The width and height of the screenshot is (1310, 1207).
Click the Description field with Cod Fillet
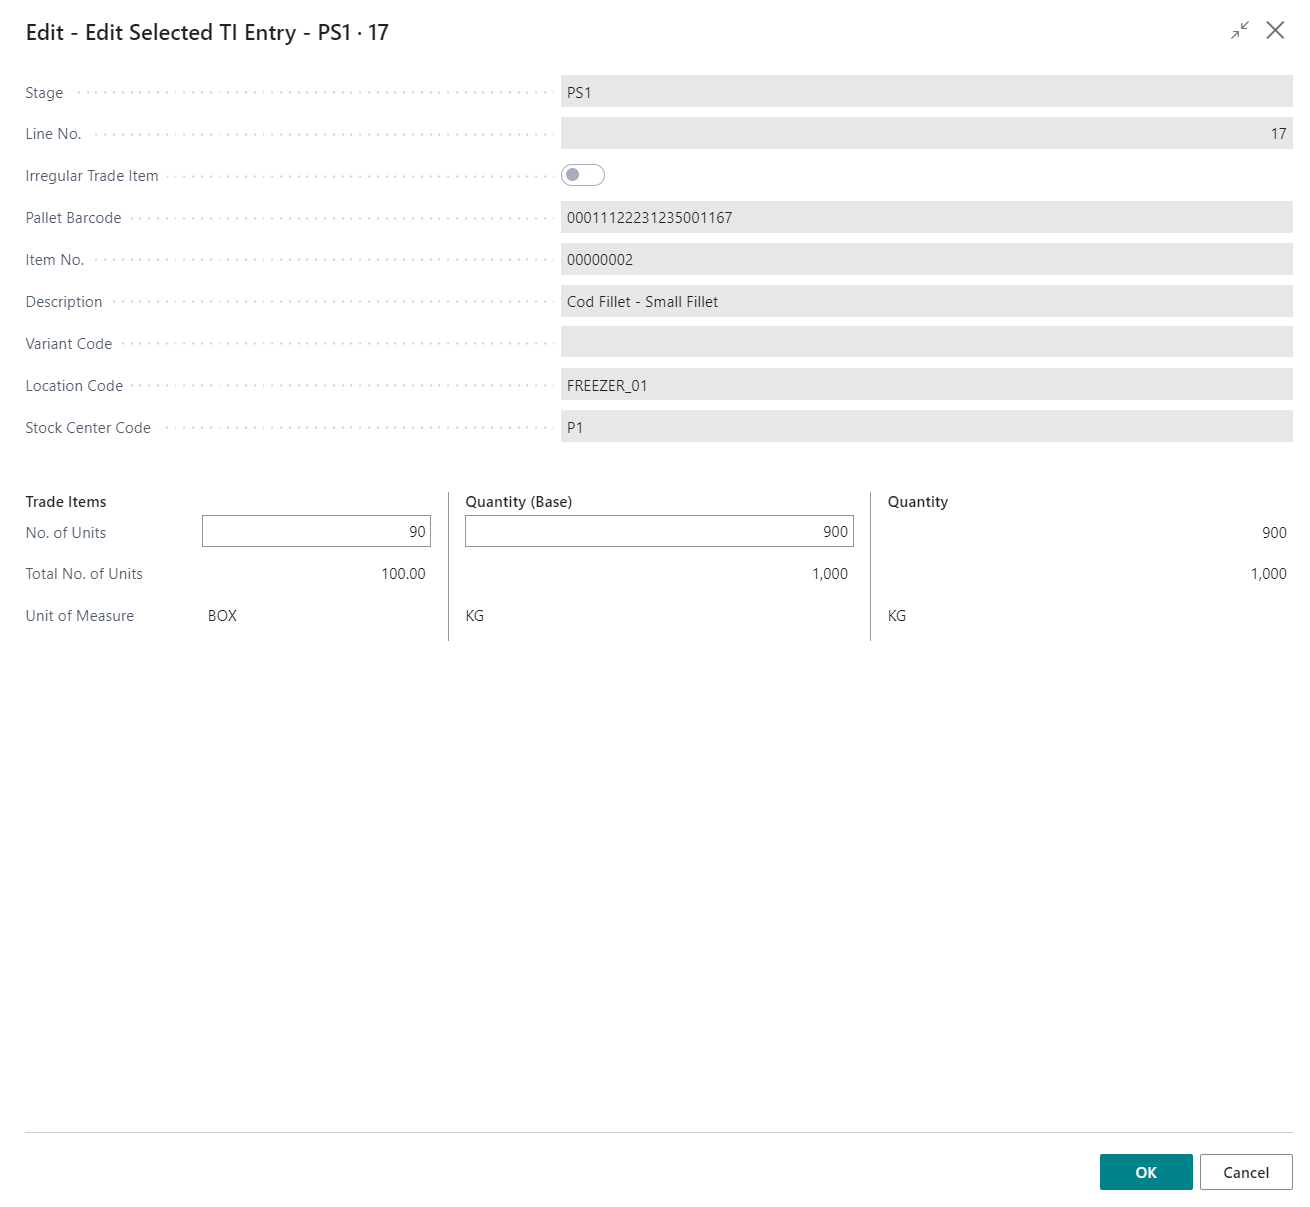click(926, 302)
